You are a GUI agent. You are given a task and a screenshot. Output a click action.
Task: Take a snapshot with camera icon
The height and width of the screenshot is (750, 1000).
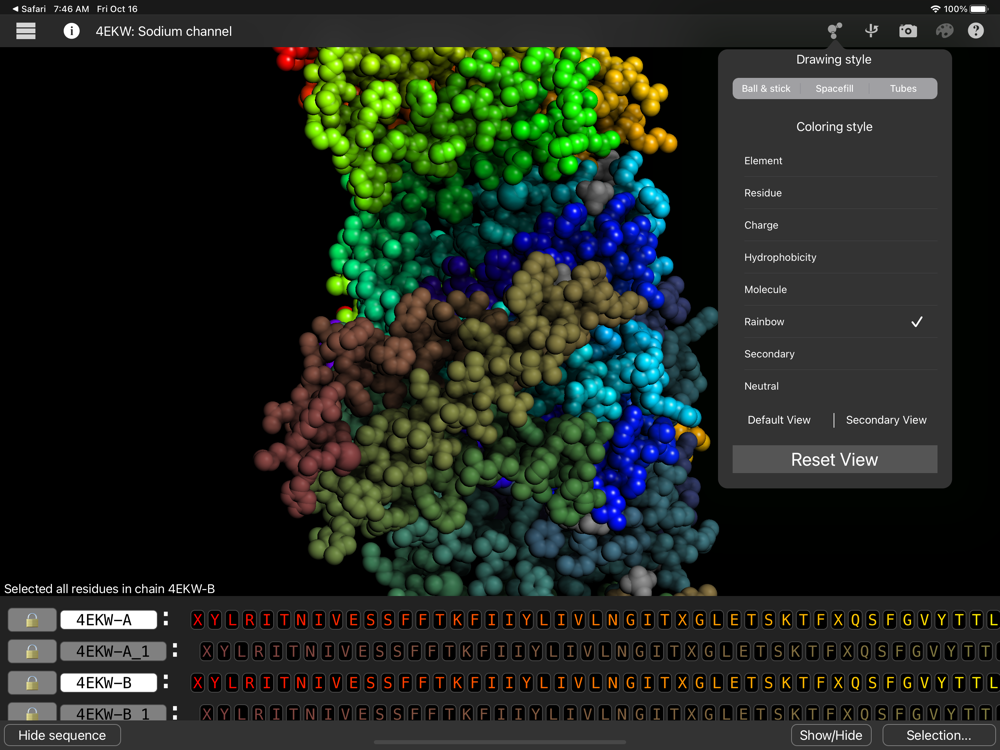pos(907,31)
